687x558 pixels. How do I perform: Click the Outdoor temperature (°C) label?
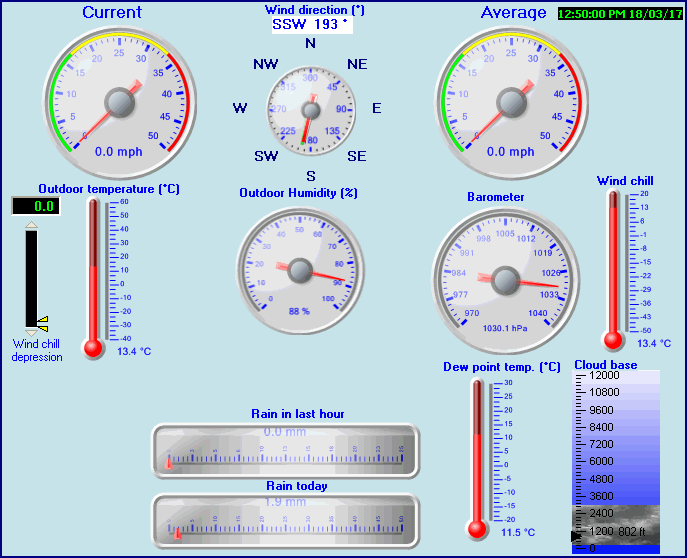coord(109,189)
